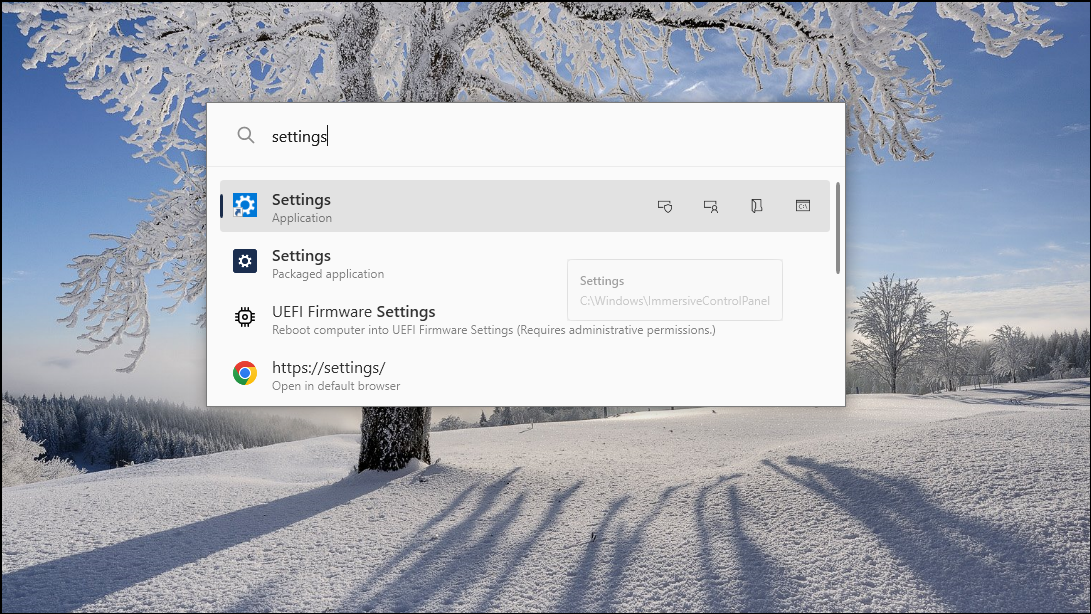Open containing folder of Settings app

click(756, 206)
